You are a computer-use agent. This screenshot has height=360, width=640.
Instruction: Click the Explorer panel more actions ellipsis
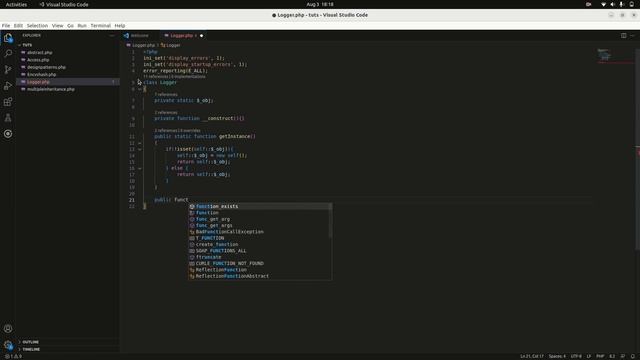[112, 36]
